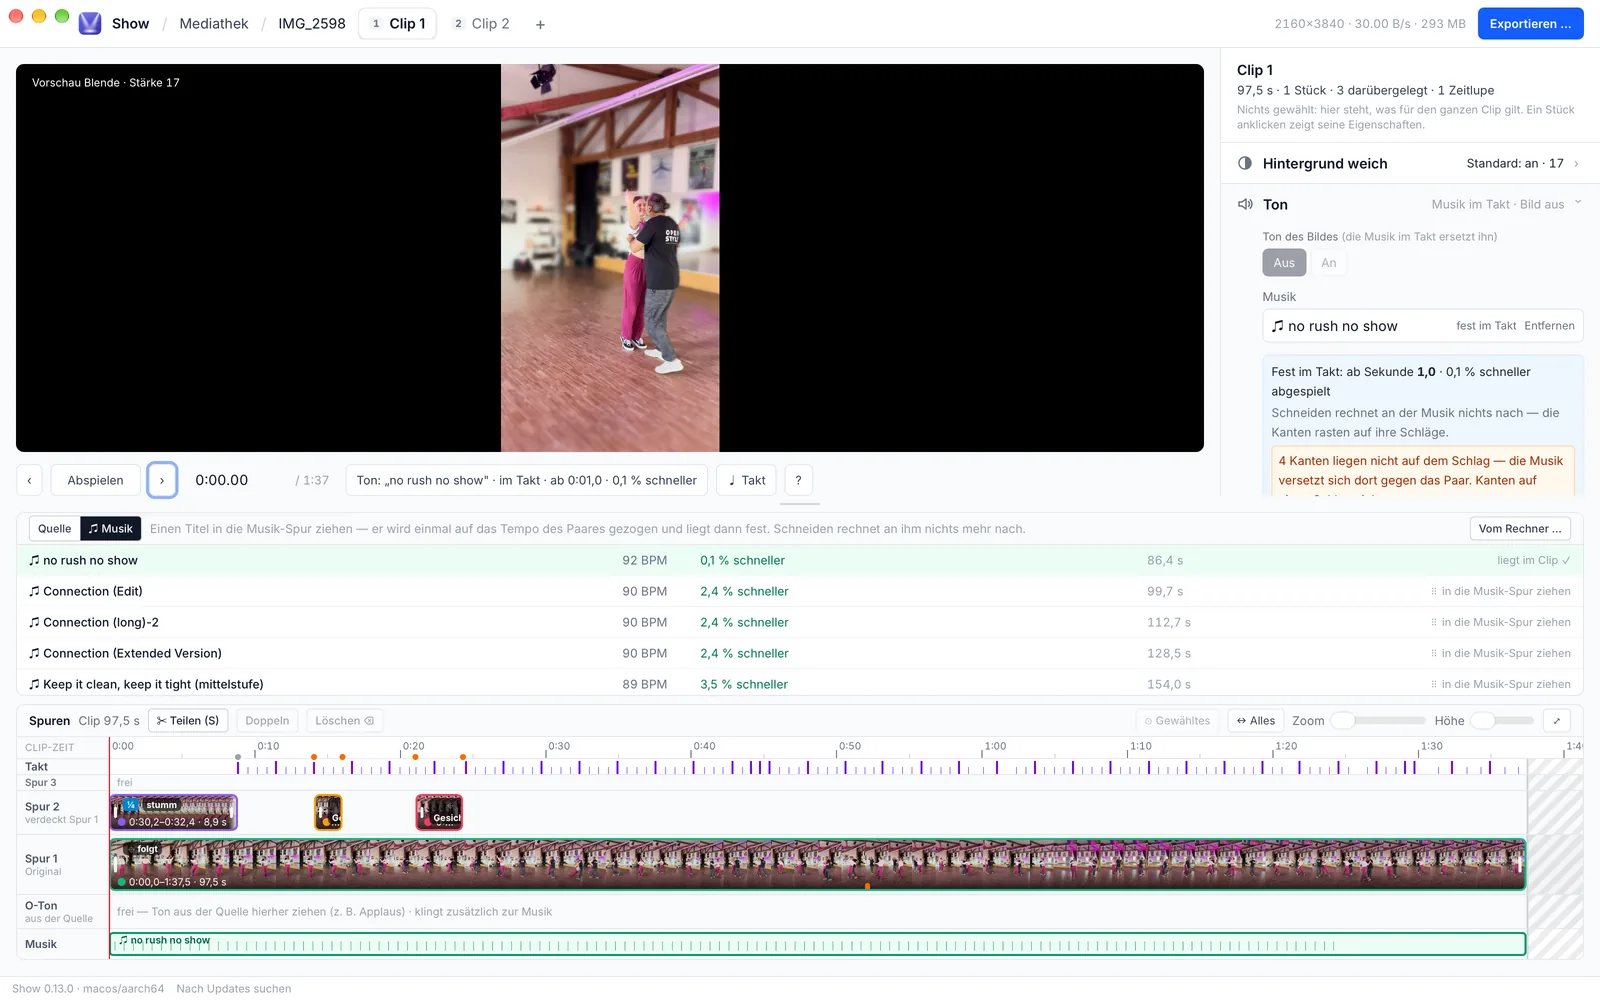Go to Mediathek in the breadcrumb
Screen dimensions: 1600x1000
point(214,24)
